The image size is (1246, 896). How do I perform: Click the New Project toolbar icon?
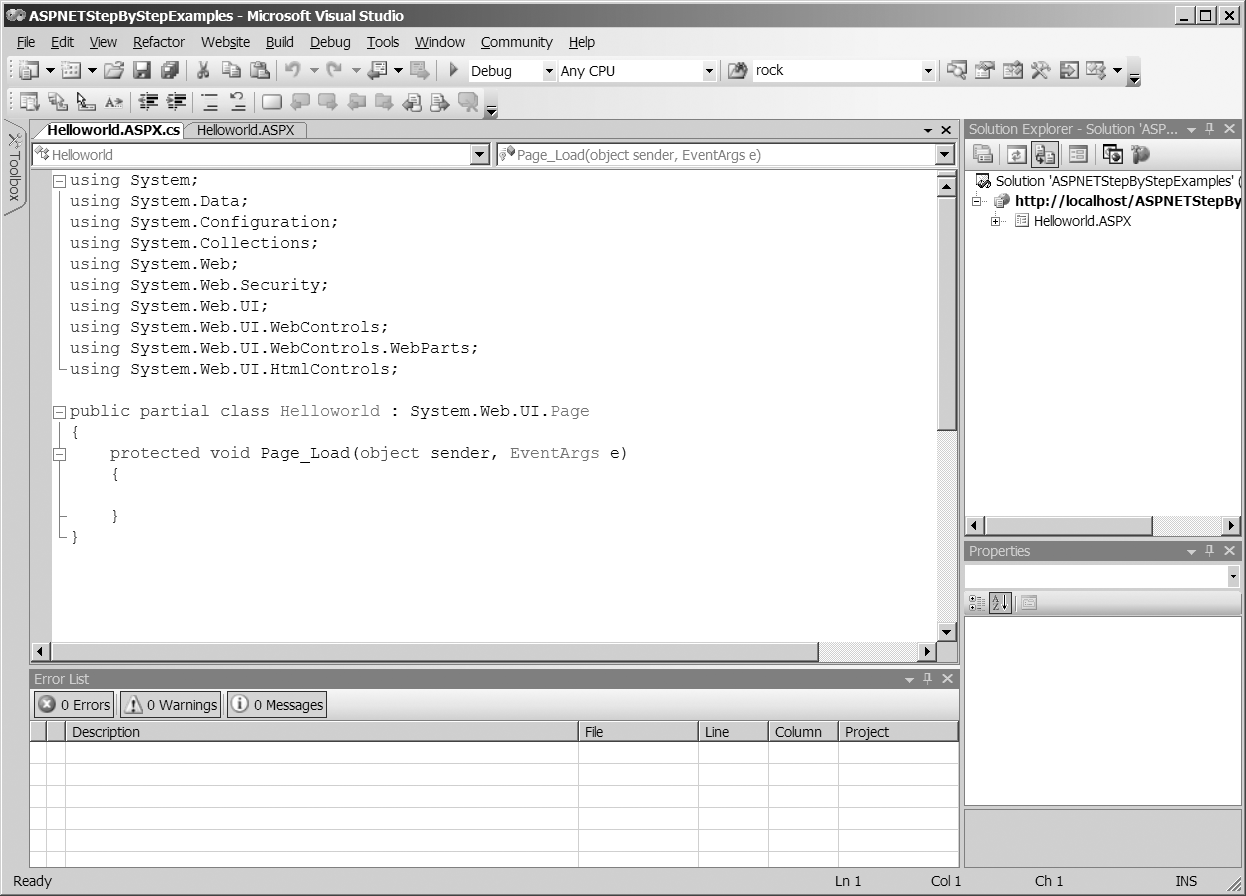tap(29, 70)
